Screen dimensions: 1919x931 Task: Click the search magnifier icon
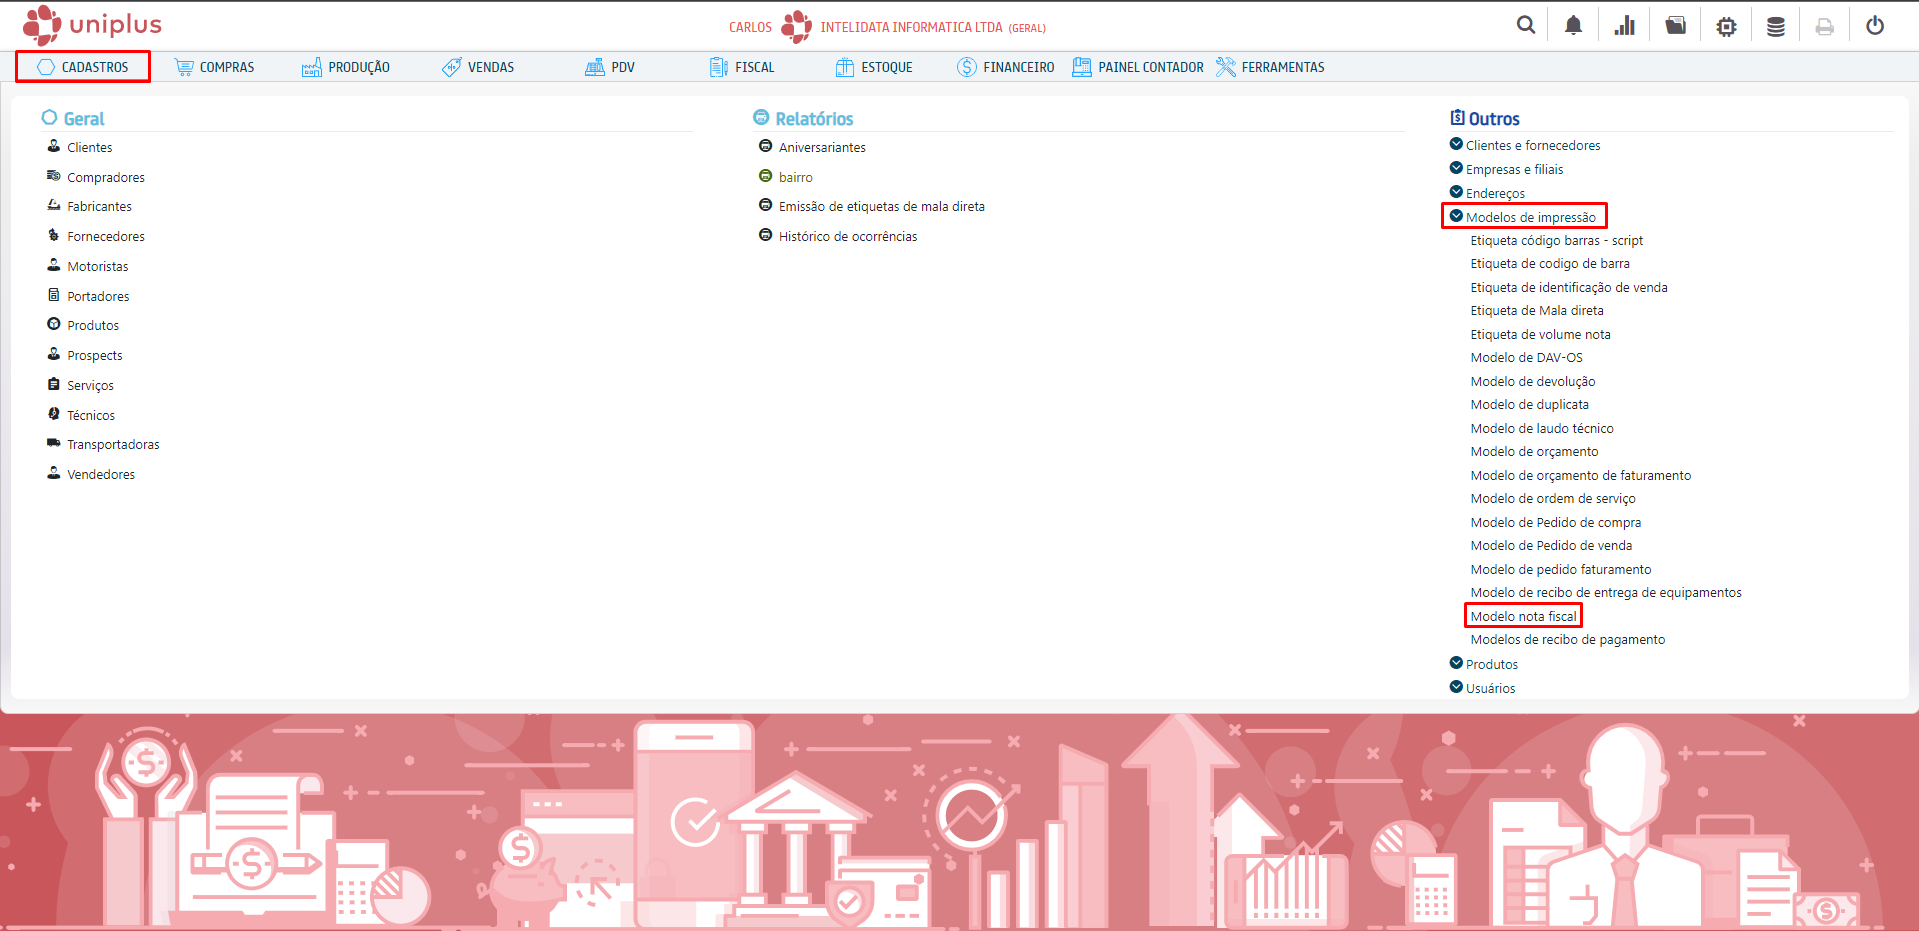[x=1525, y=25]
